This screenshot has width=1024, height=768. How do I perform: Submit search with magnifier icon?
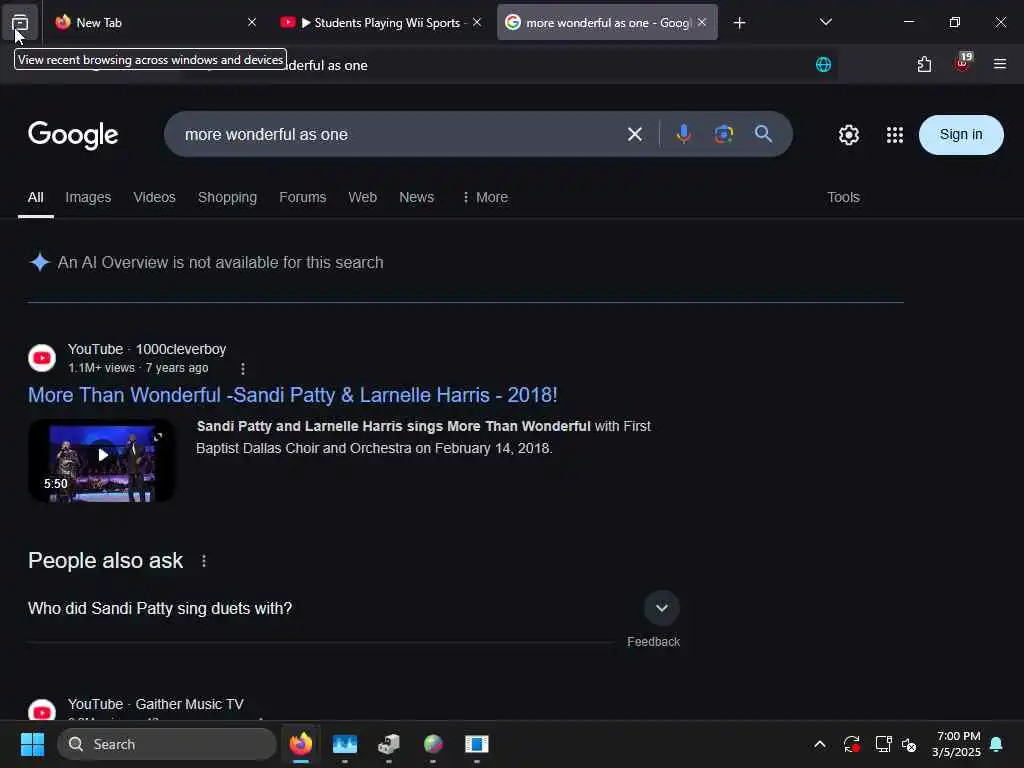(x=763, y=134)
